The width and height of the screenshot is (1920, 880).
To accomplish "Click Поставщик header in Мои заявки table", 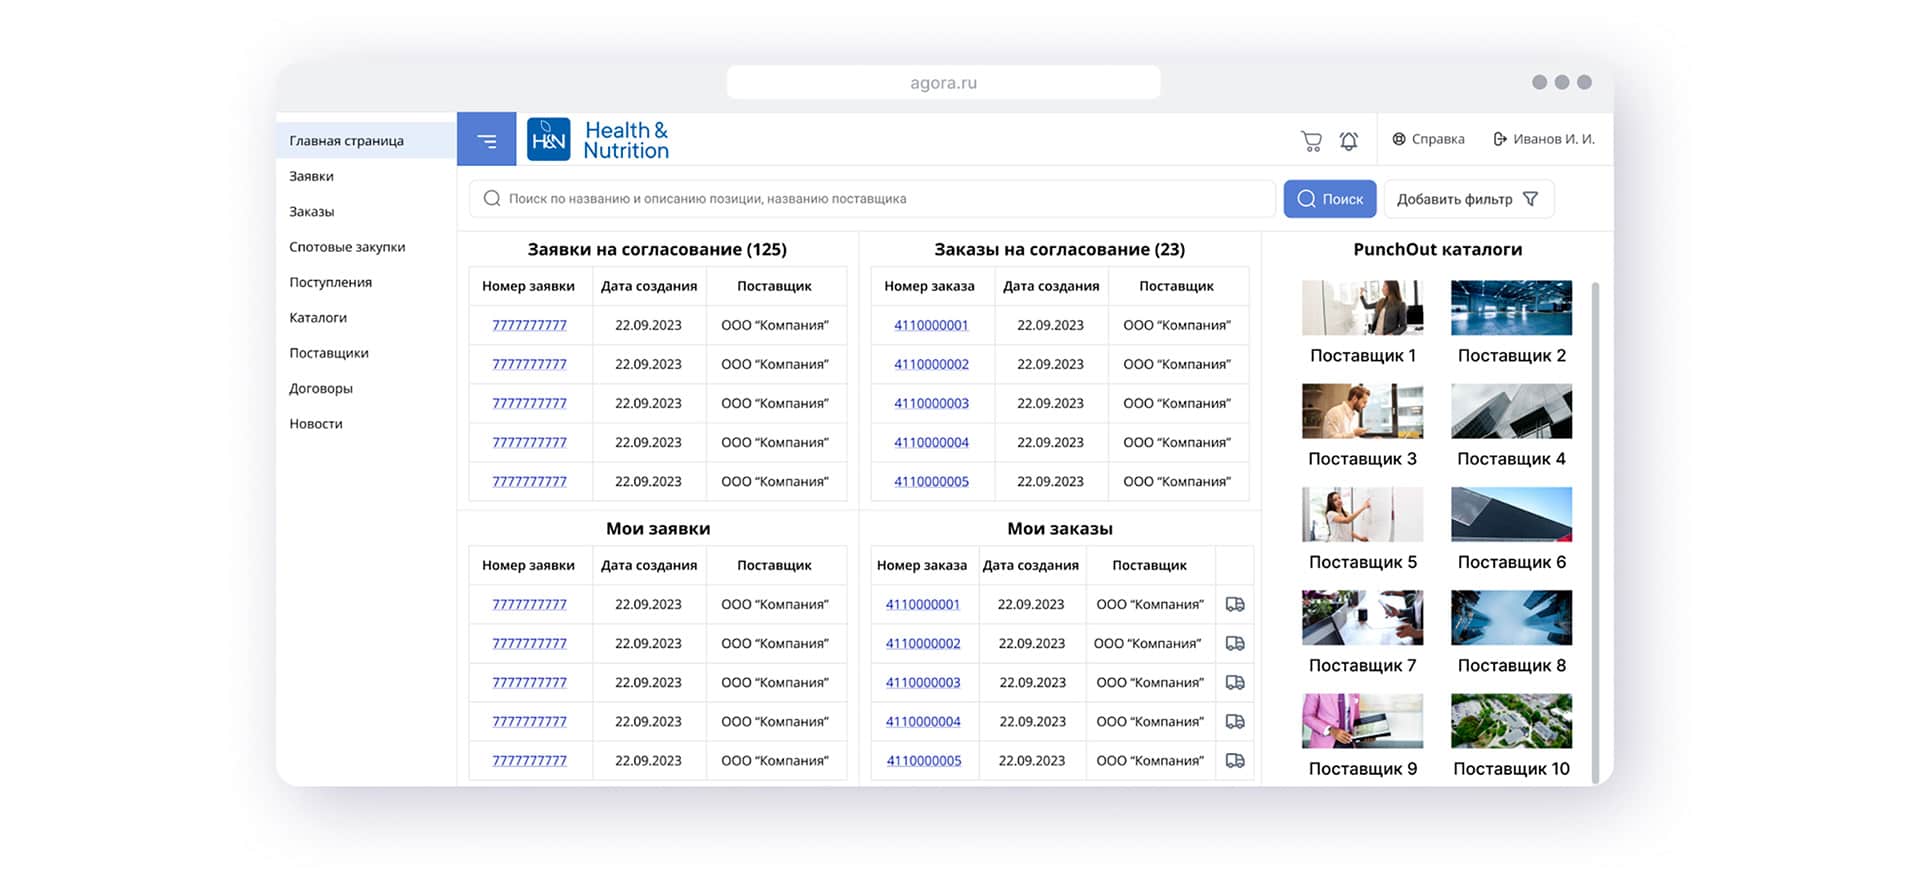I will tap(774, 565).
